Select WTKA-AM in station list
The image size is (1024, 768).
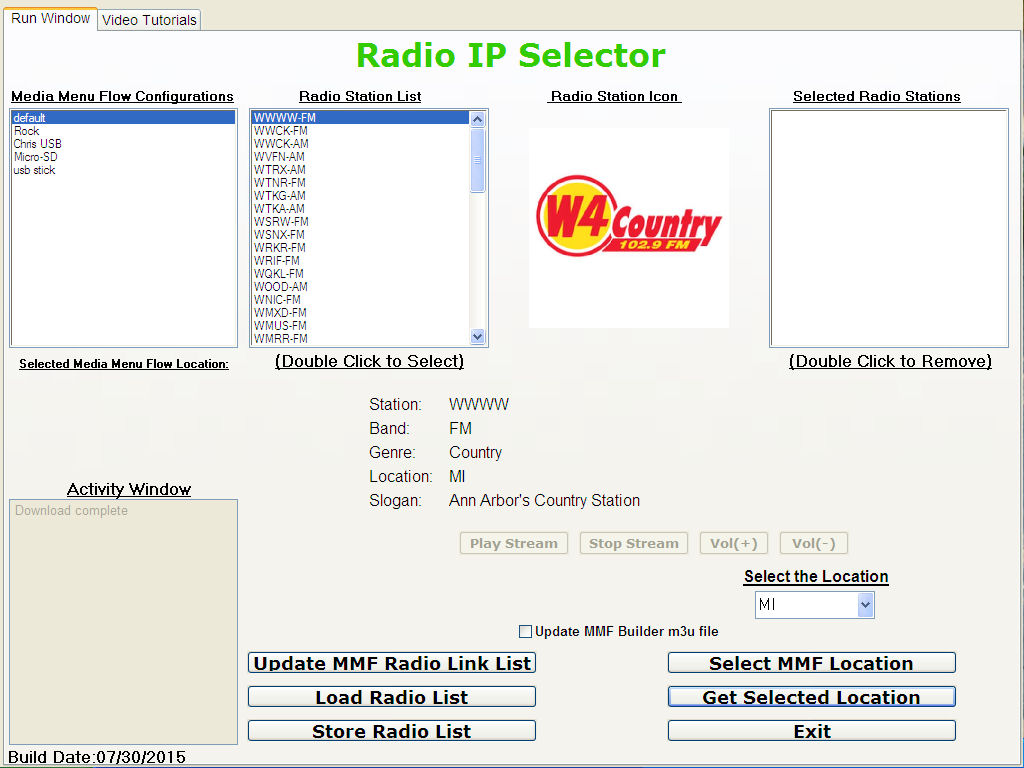(x=360, y=209)
